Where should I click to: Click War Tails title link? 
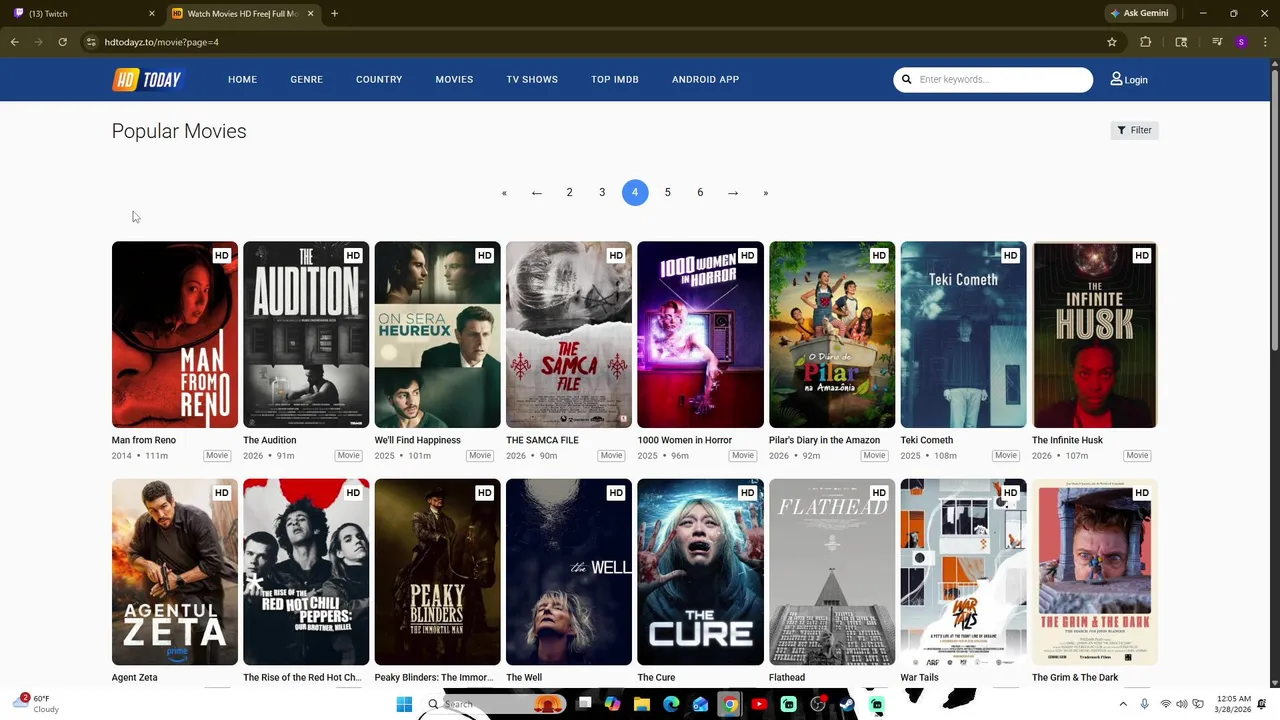[x=920, y=678]
